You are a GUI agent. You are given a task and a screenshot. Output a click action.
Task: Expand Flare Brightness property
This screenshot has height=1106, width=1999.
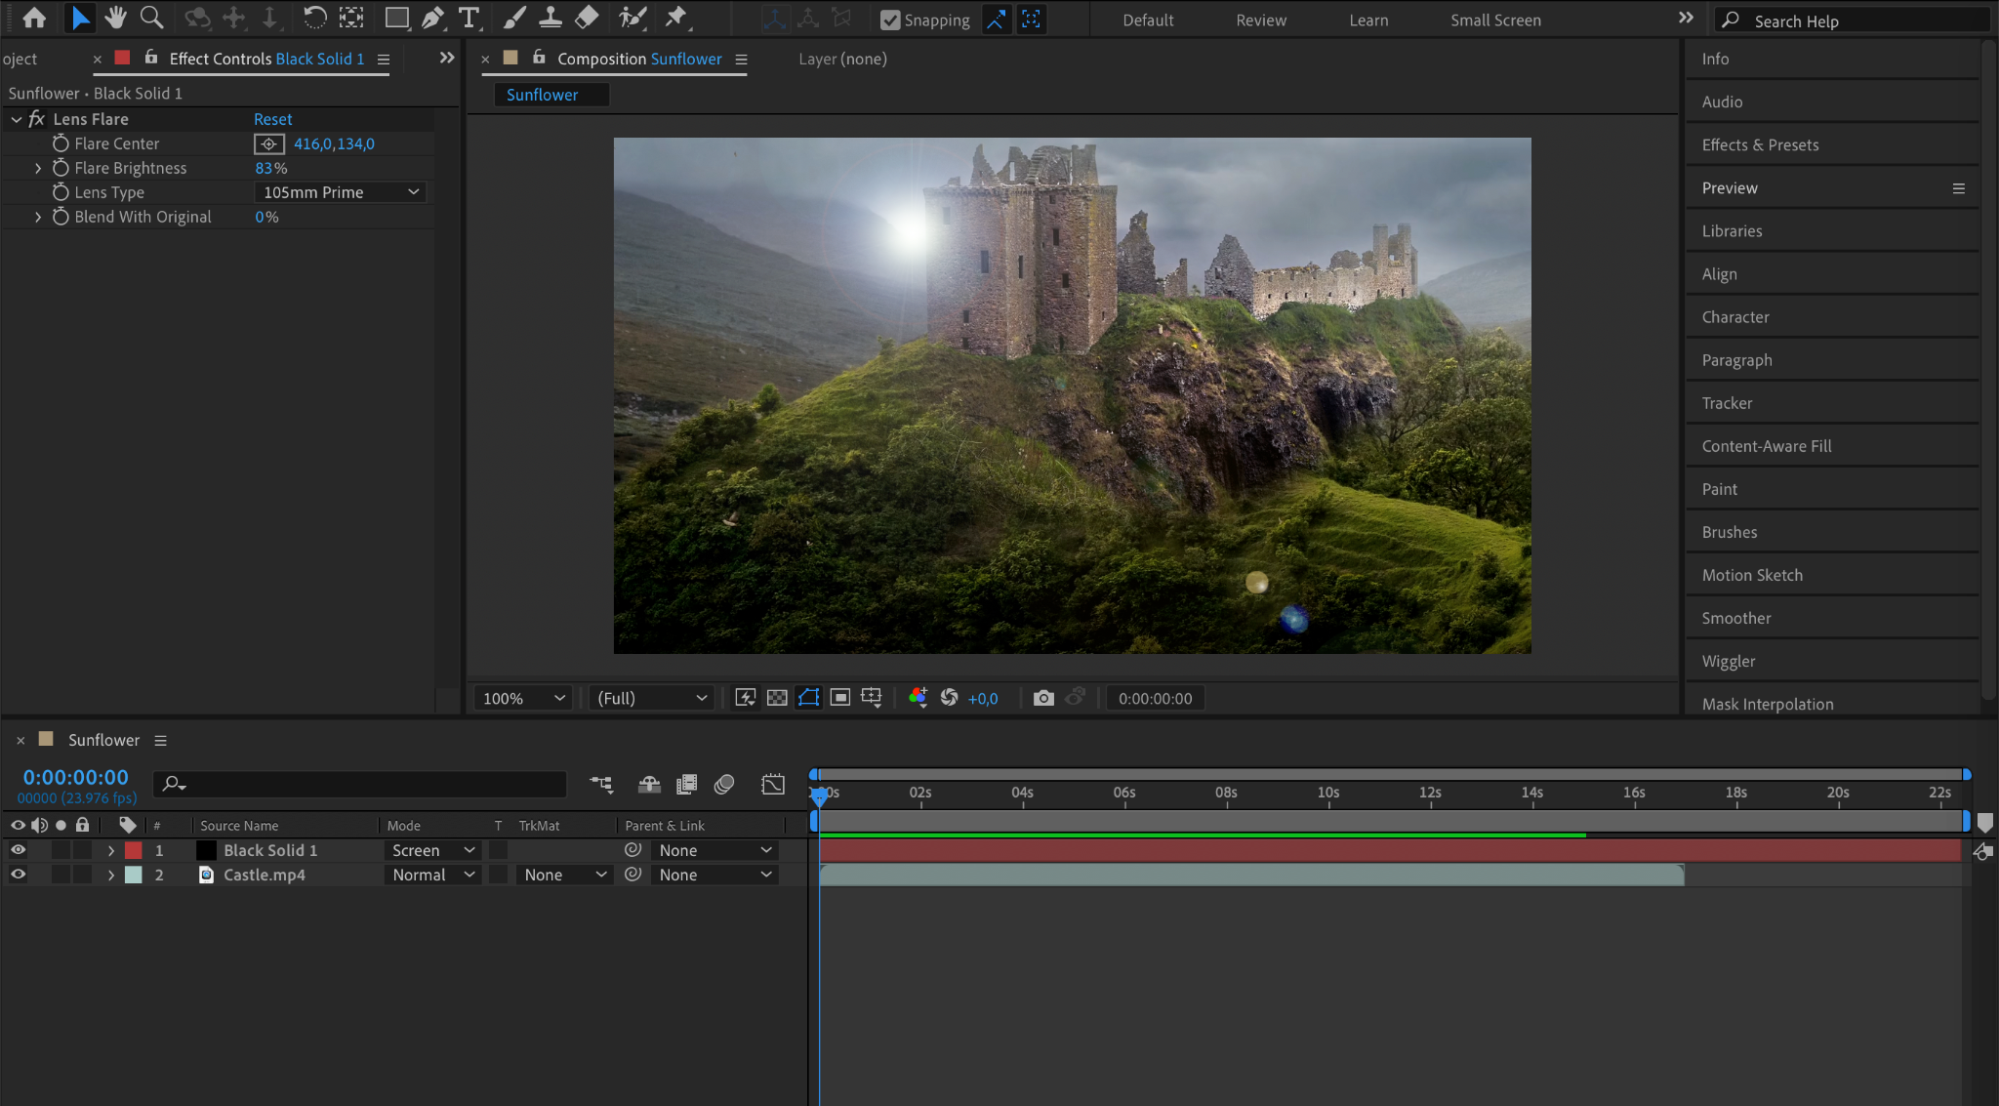(38, 168)
